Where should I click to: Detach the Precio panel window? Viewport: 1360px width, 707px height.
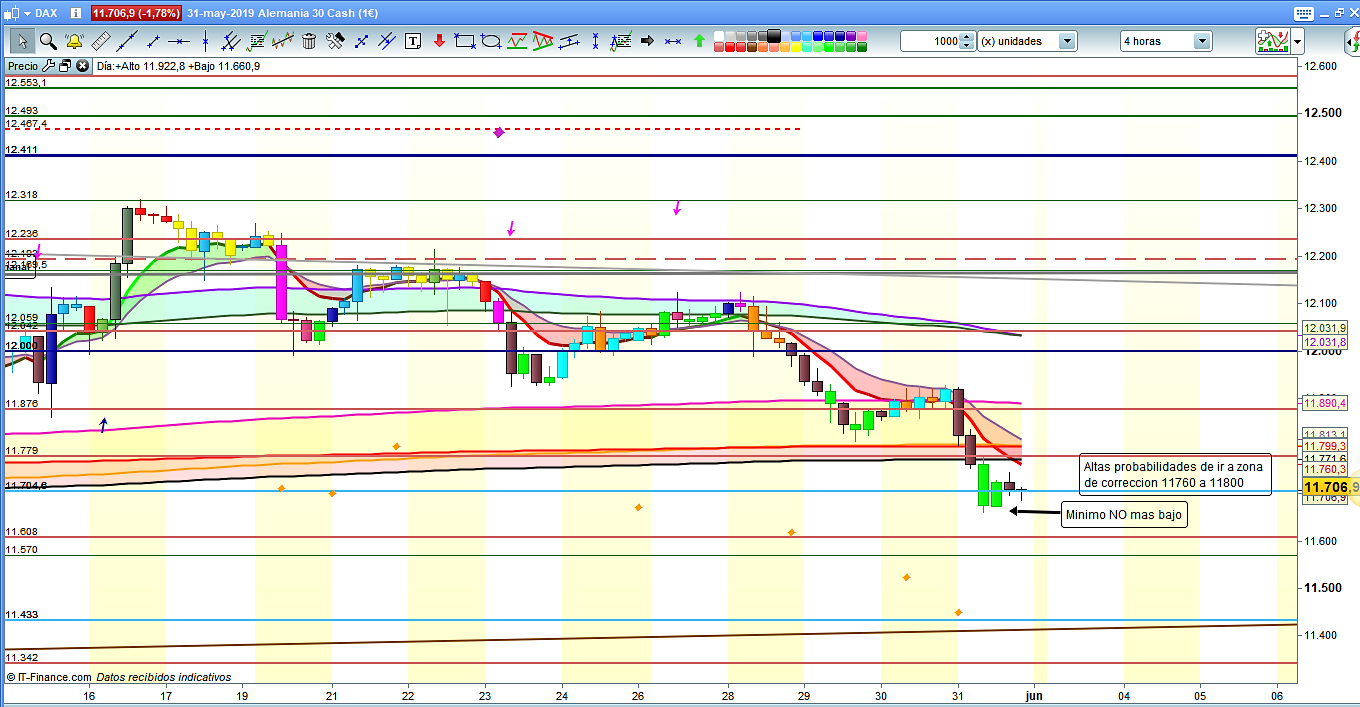64,66
